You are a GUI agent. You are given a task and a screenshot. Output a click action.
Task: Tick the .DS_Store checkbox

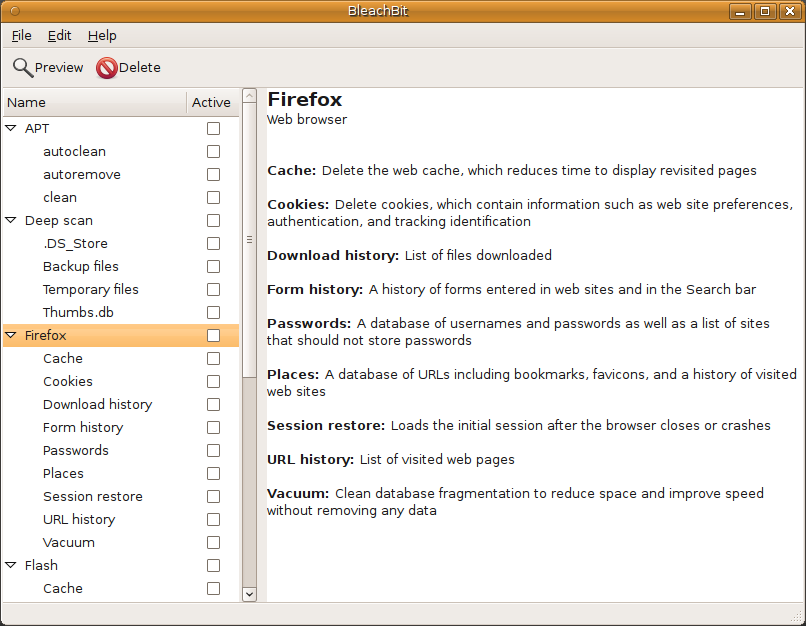tap(213, 244)
